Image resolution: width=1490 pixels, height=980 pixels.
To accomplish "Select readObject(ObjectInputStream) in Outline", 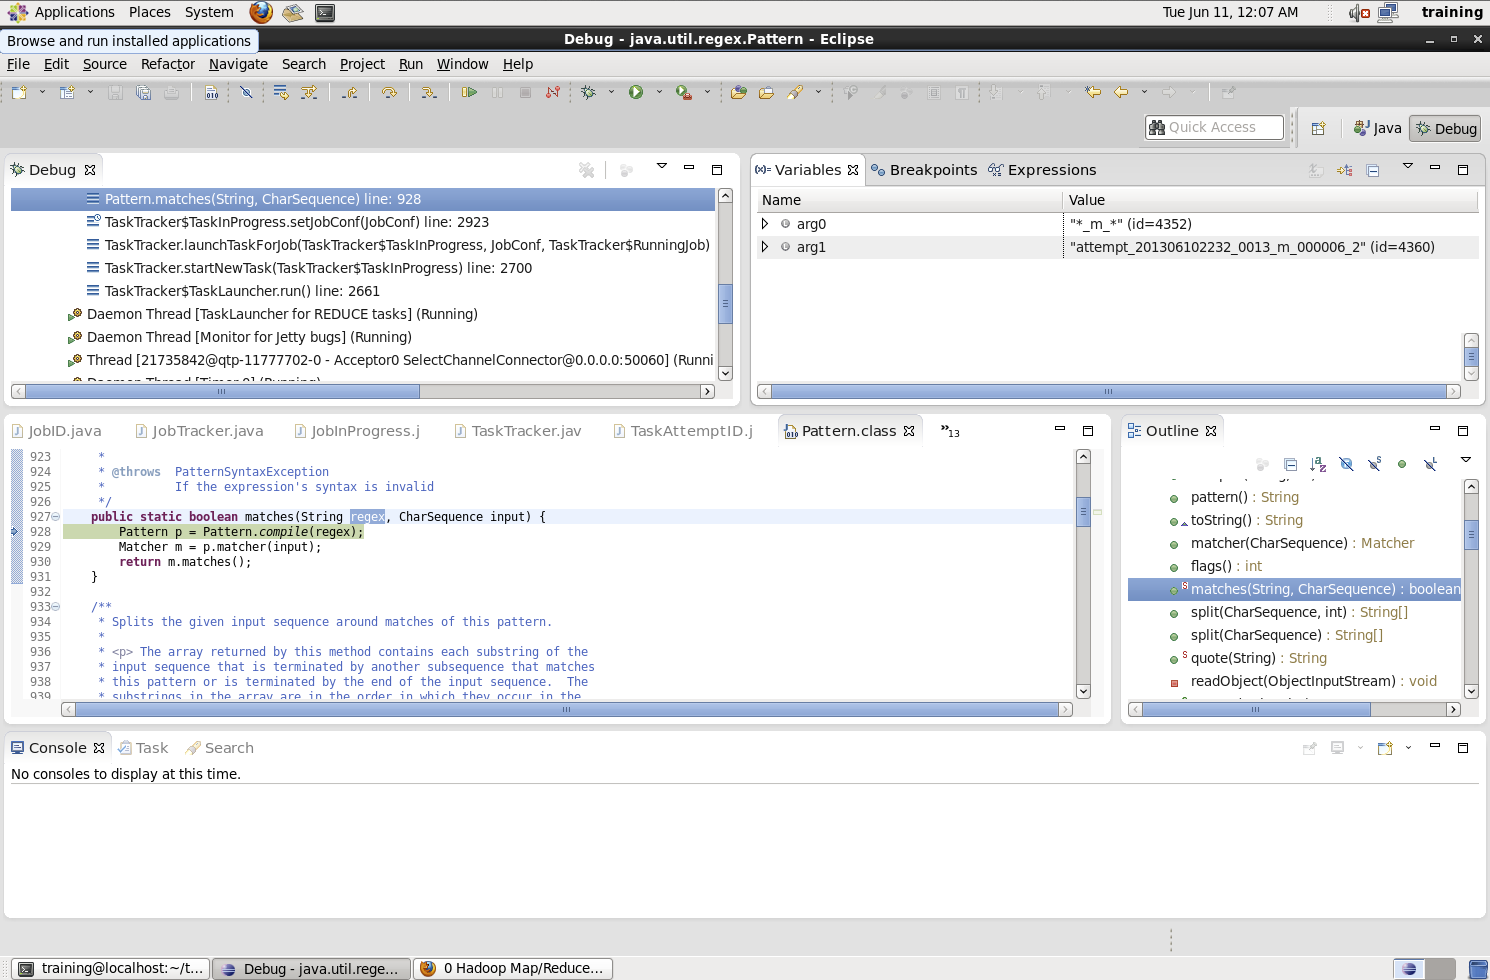I will pyautogui.click(x=1314, y=681).
